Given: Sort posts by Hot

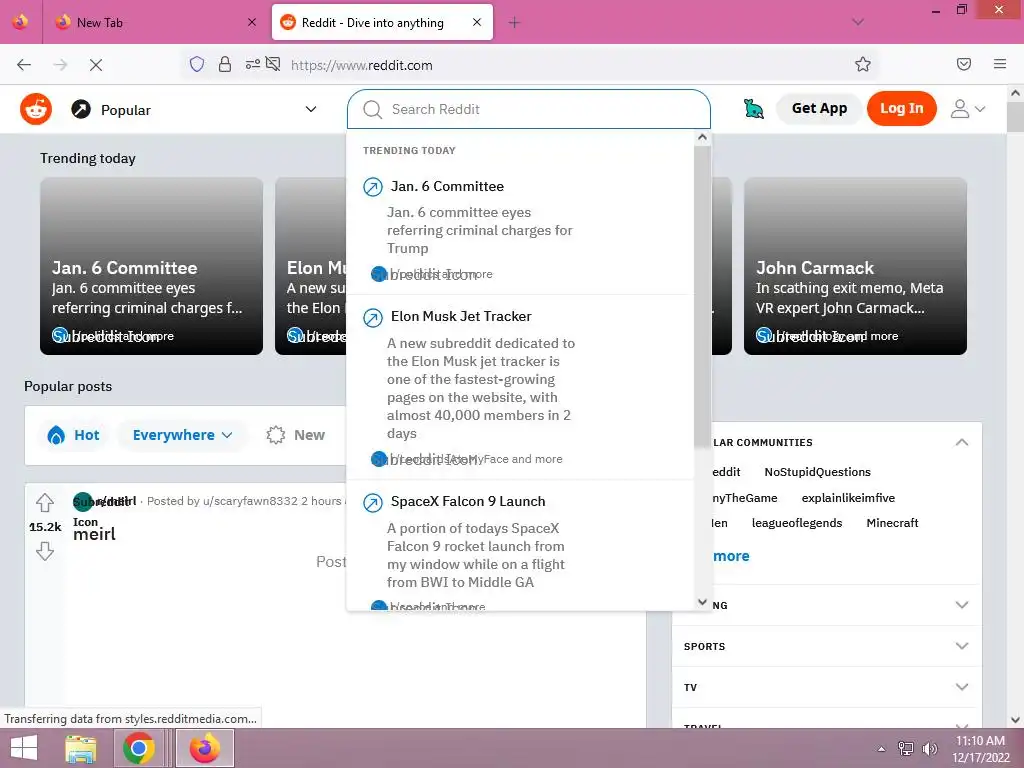Looking at the screenshot, I should click(x=74, y=435).
